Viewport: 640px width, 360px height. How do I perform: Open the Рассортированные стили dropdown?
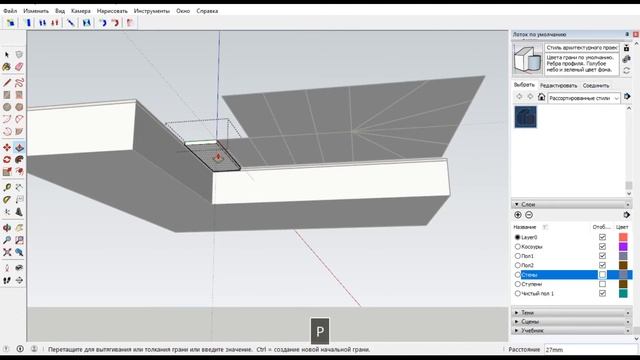click(584, 98)
